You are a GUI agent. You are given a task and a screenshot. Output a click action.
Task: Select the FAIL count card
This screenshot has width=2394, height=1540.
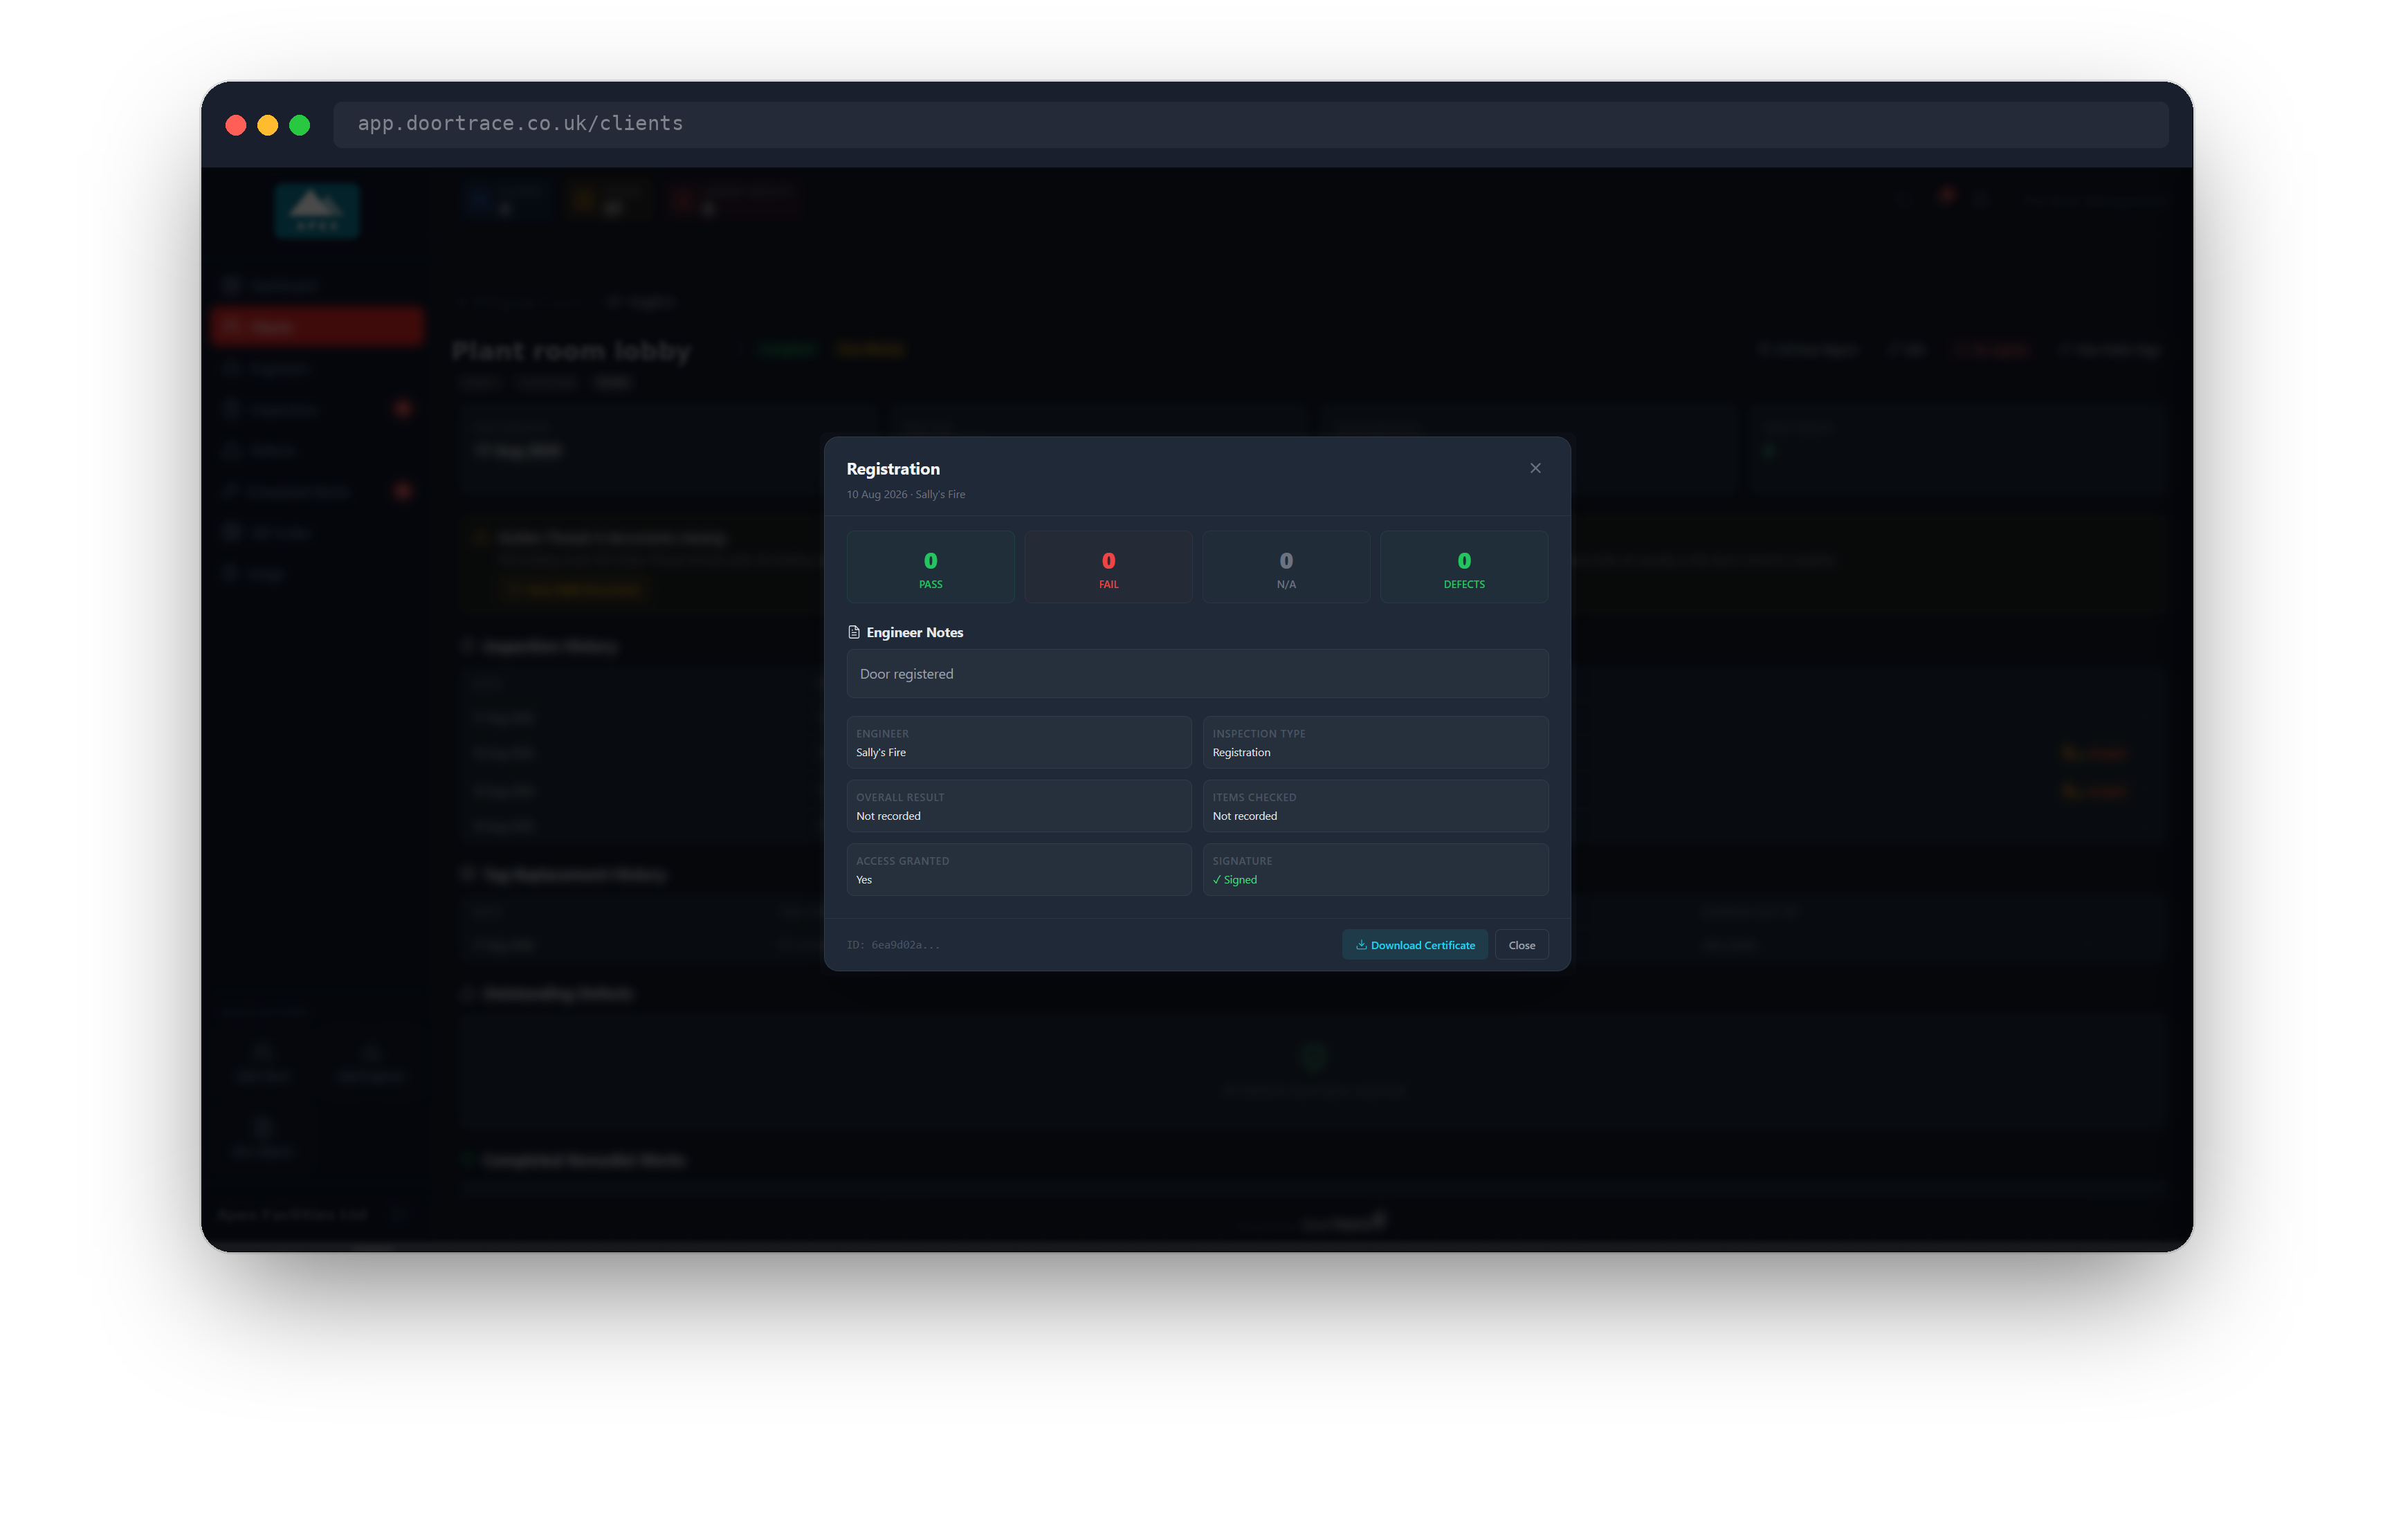(1108, 567)
